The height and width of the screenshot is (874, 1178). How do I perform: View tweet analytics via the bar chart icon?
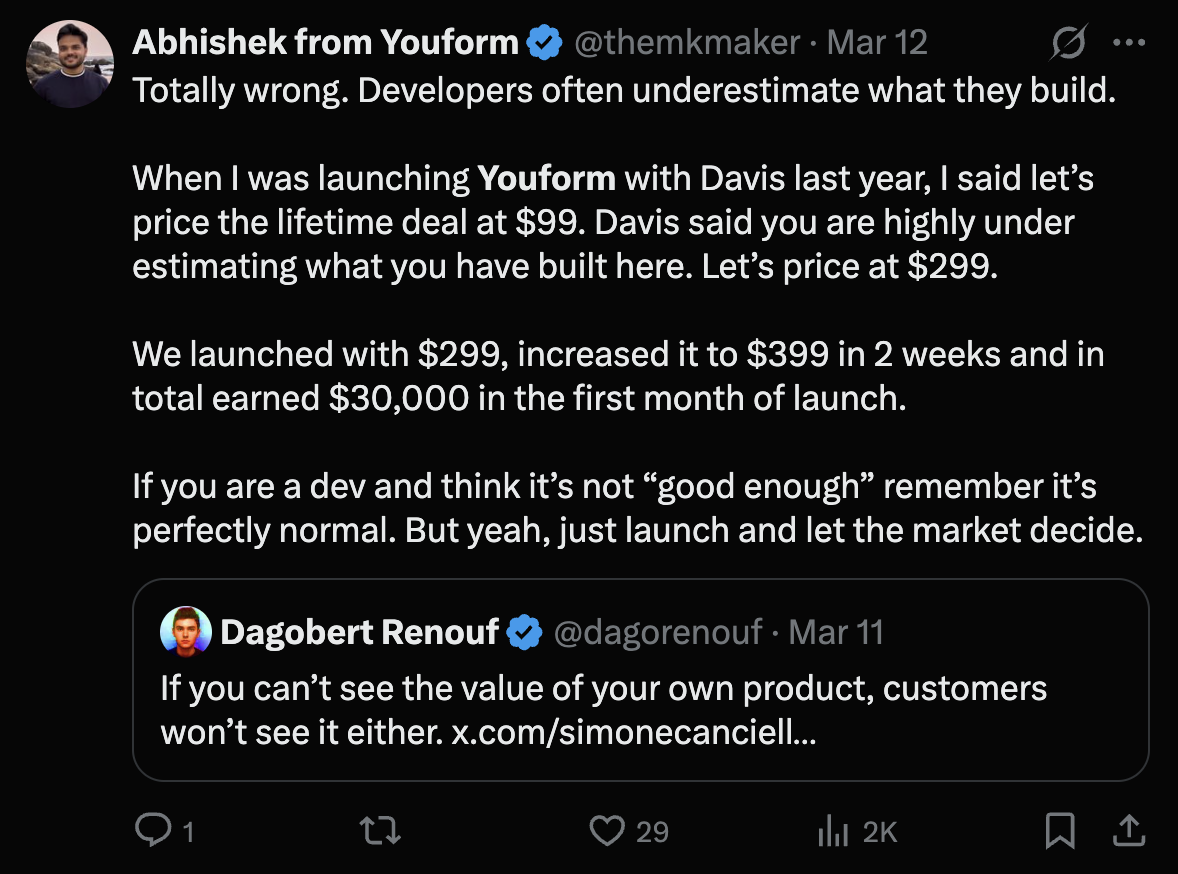834,830
